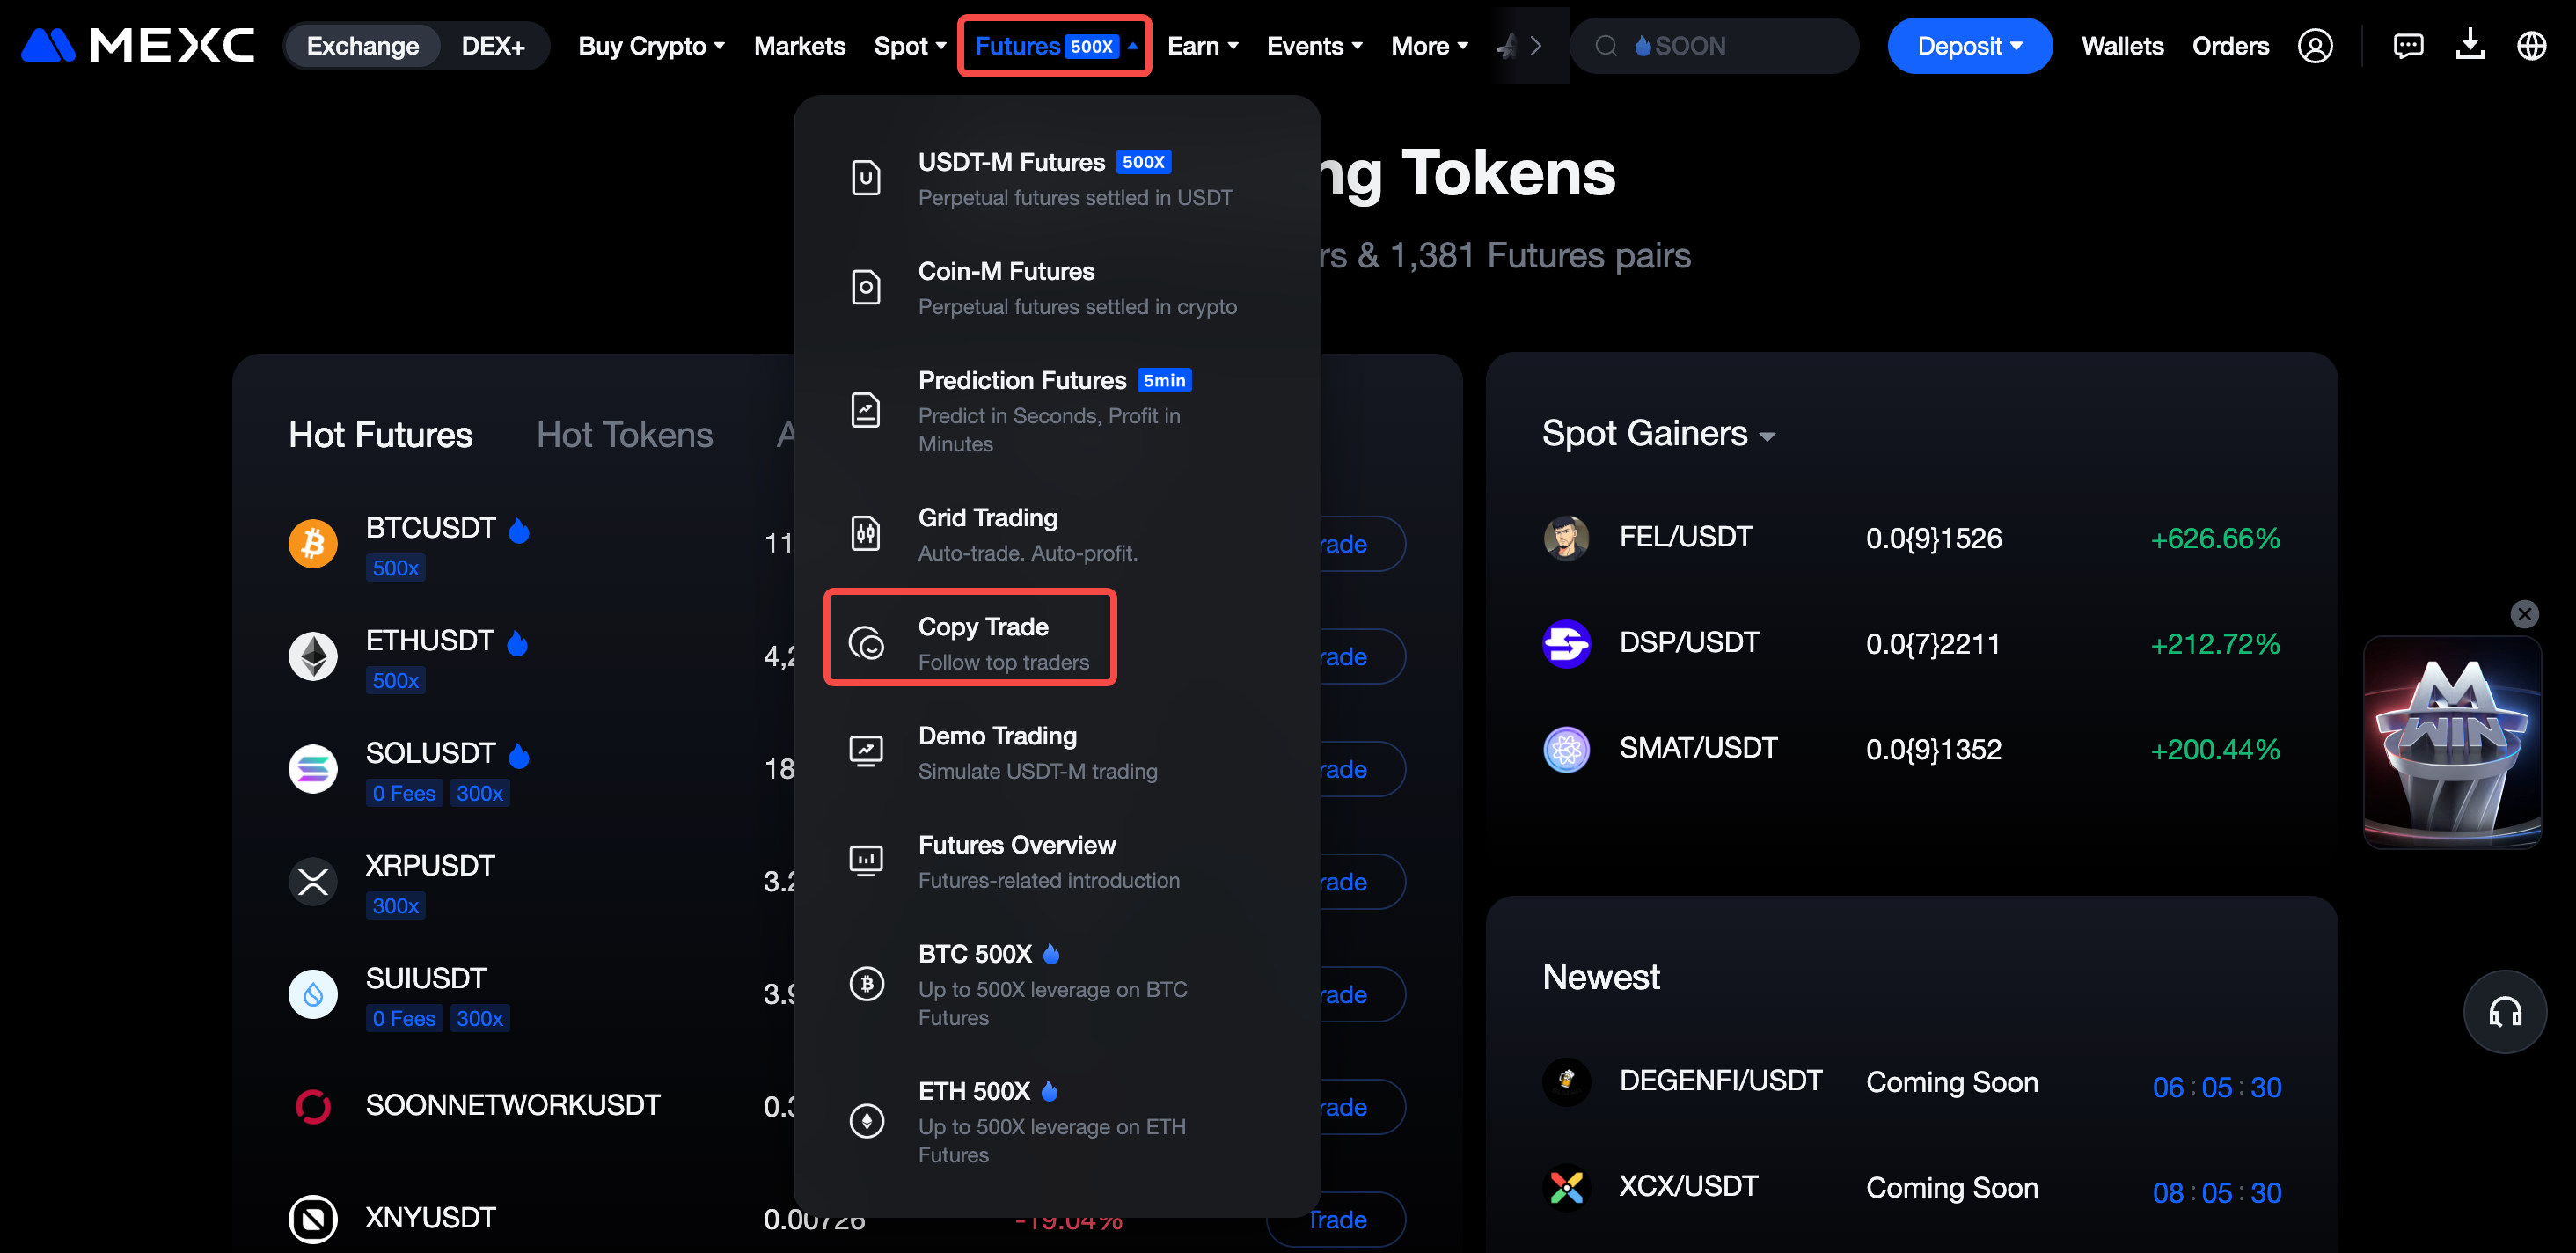Open customer support headset icon
This screenshot has height=1253, width=2576.
point(2504,1012)
